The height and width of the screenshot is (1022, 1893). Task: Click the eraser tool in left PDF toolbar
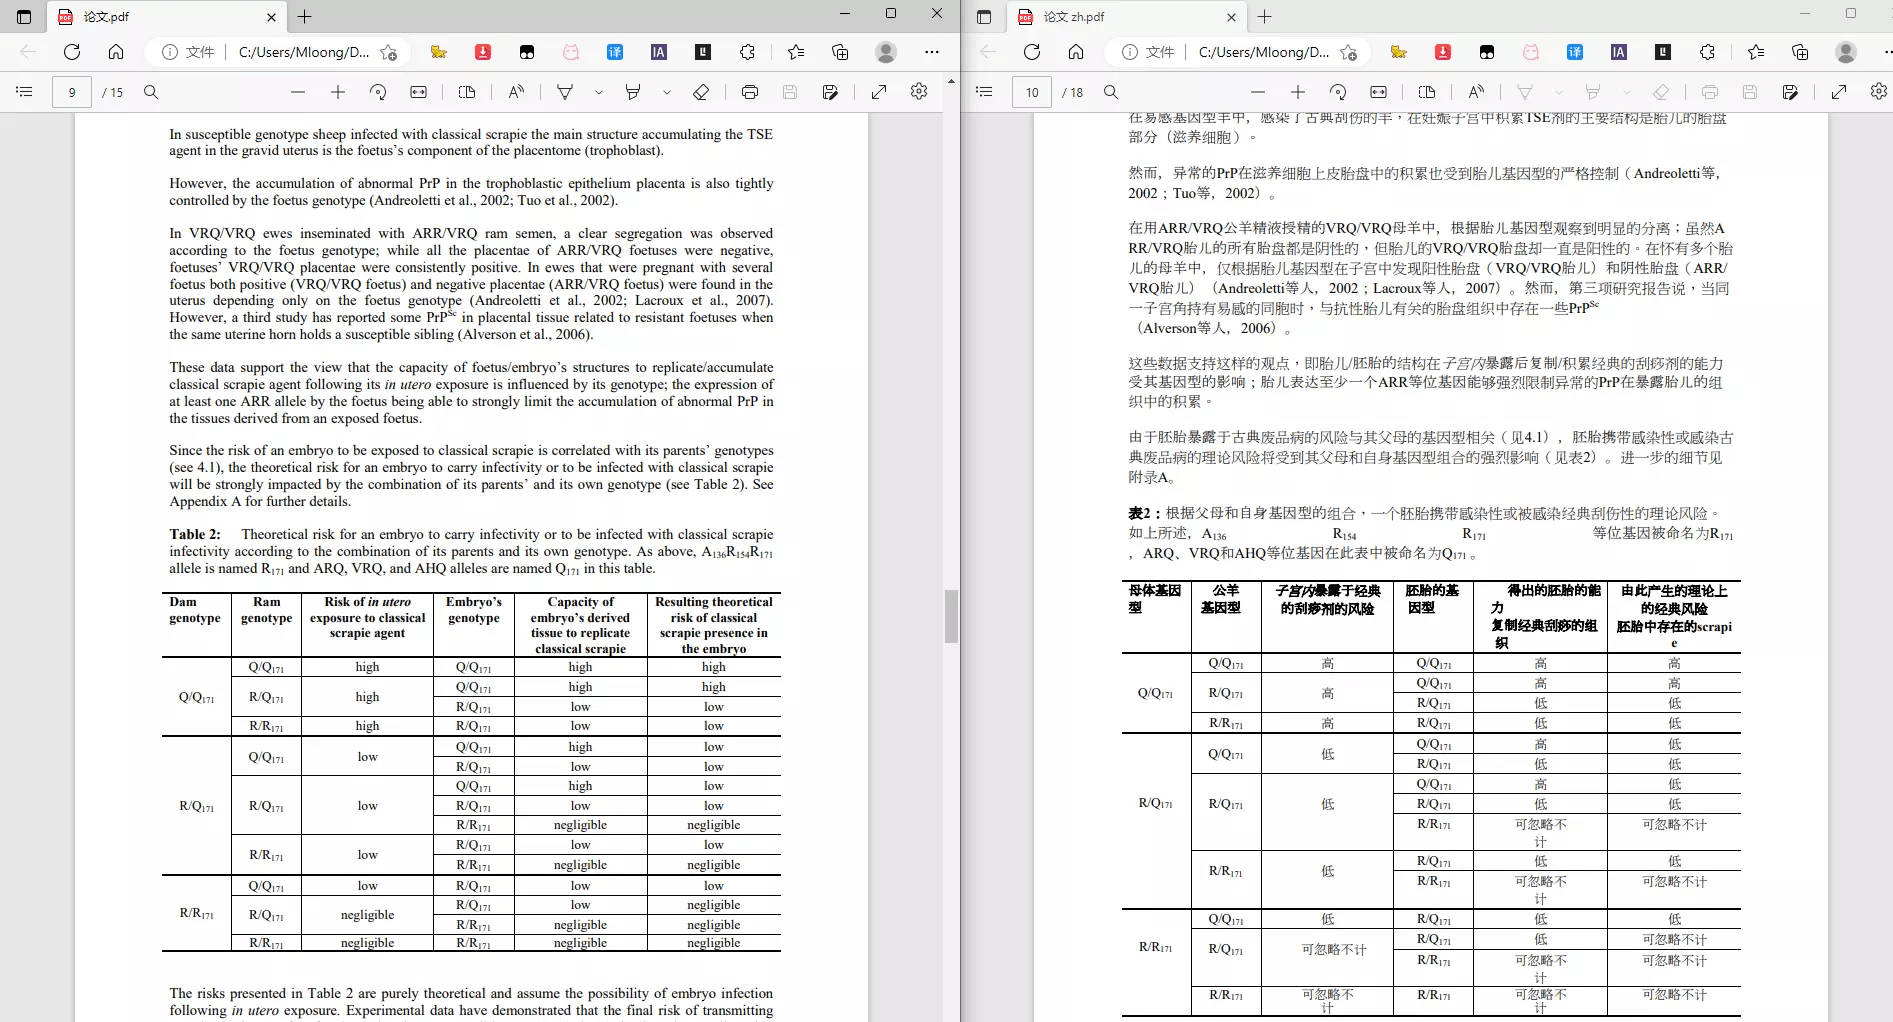point(701,92)
